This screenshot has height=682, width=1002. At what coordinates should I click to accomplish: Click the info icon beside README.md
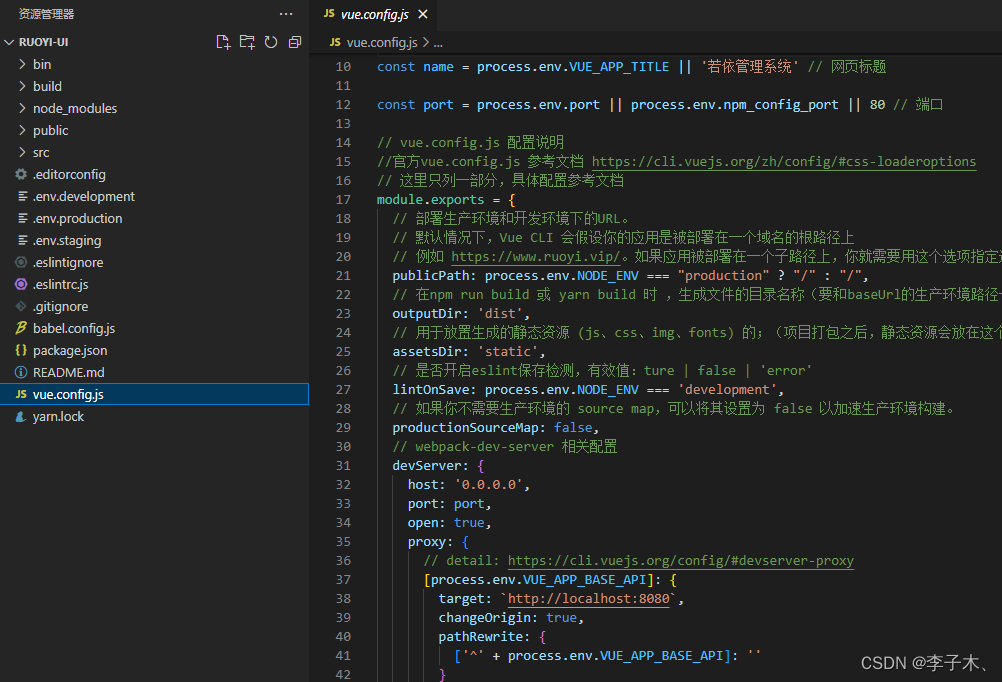pos(21,372)
